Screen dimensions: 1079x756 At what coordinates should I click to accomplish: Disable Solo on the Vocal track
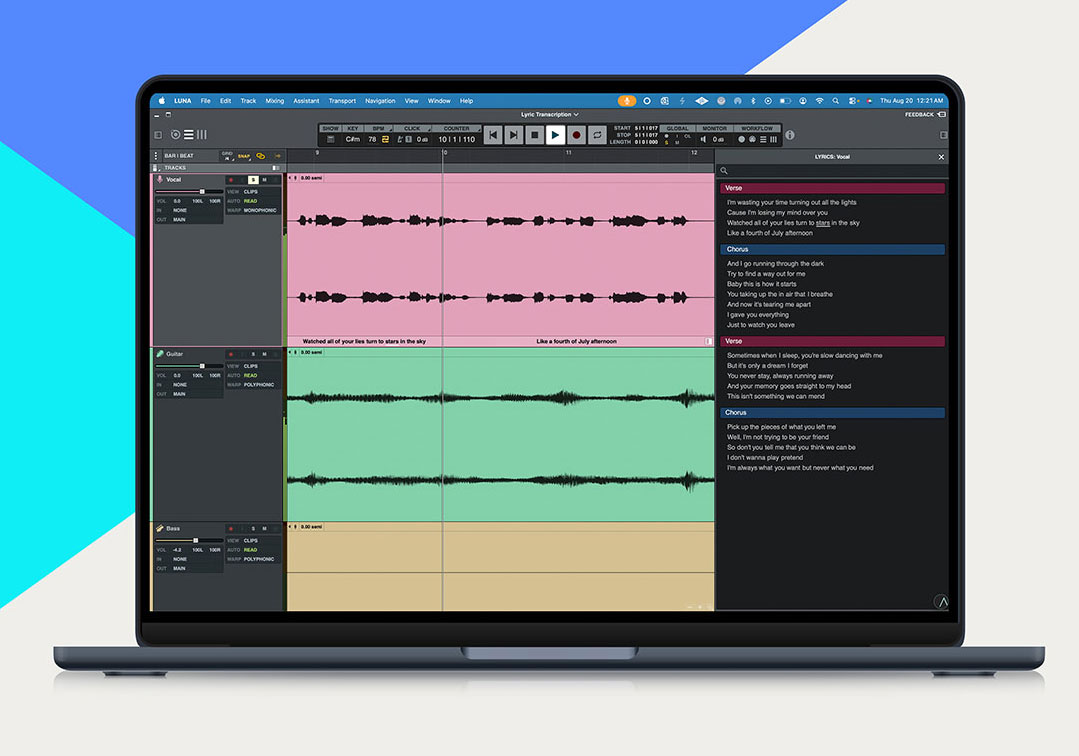pyautogui.click(x=253, y=180)
